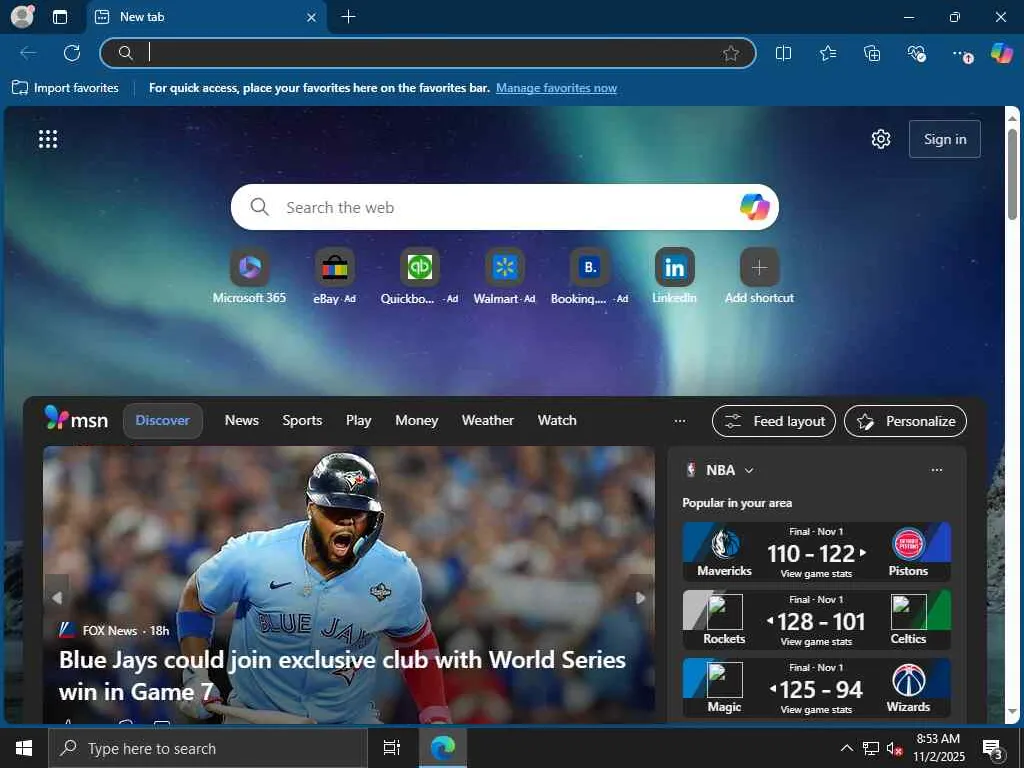Click the msn logo
Screen dimensions: 1024x768
pyautogui.click(x=76, y=419)
